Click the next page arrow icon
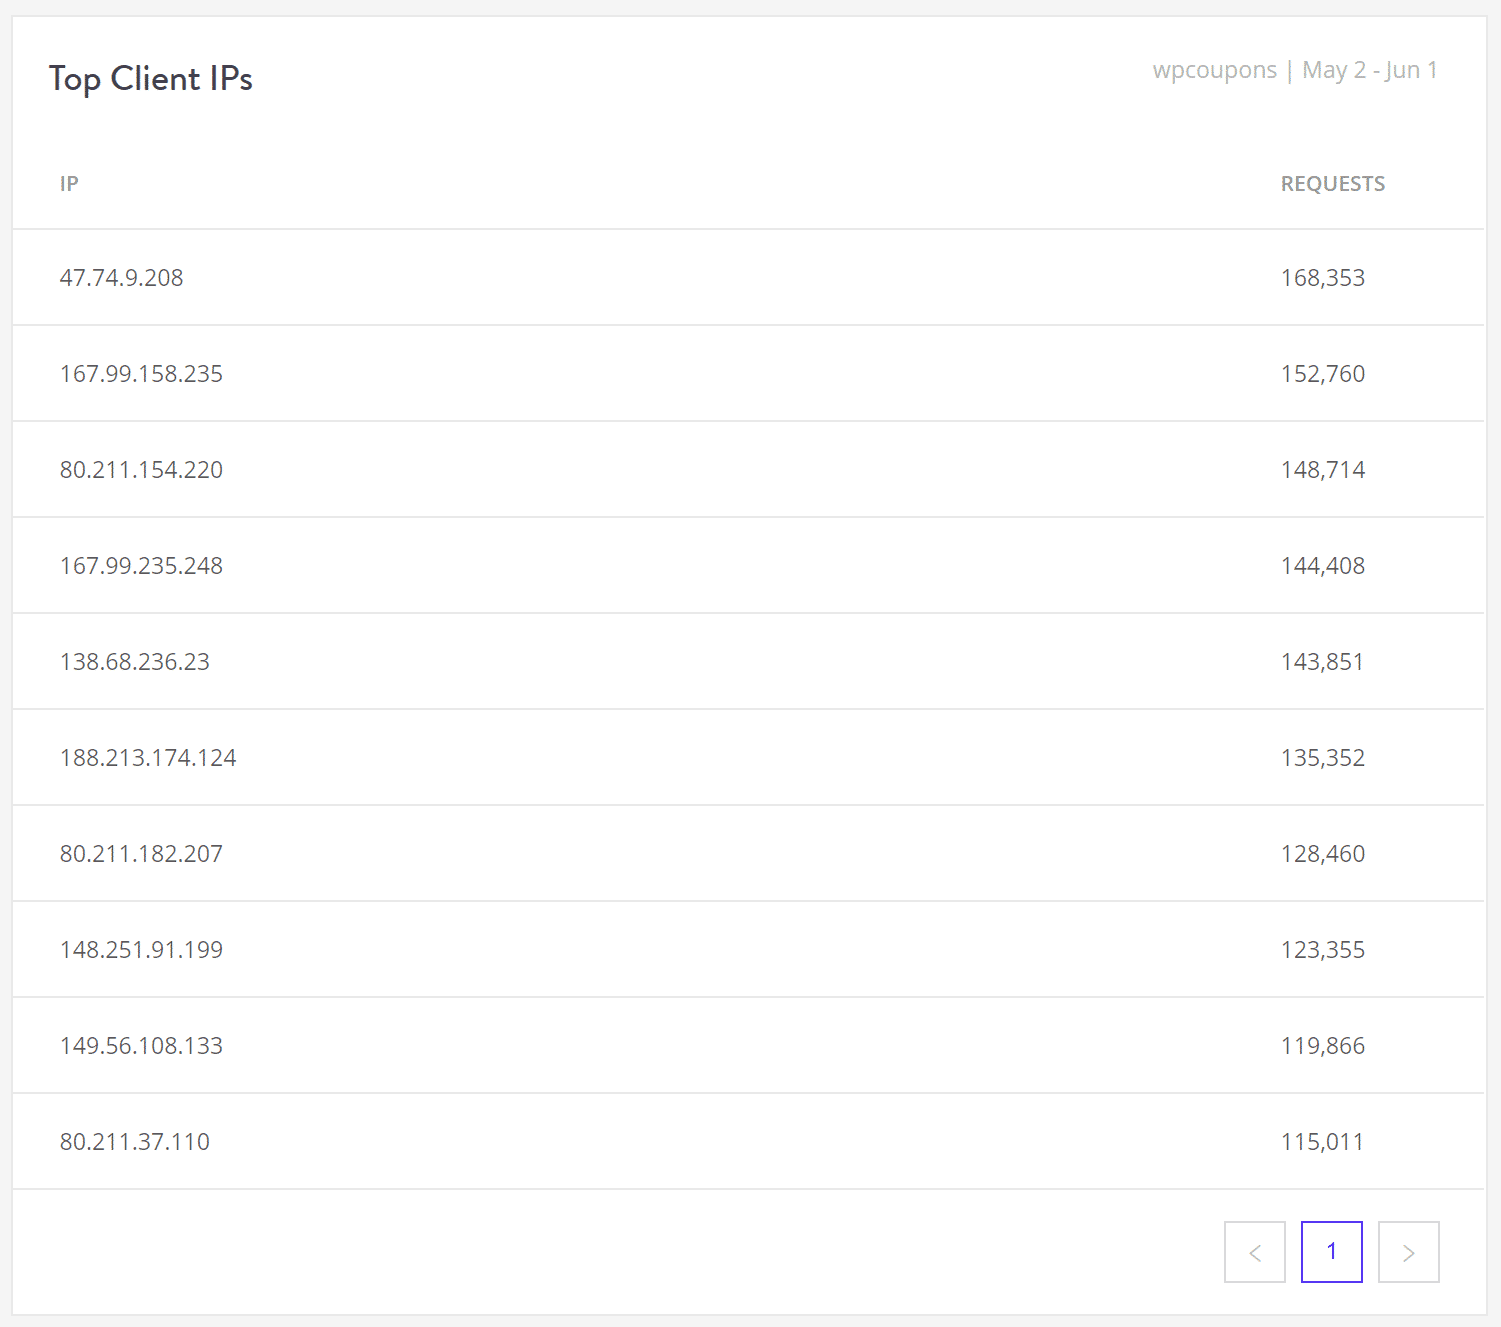The height and width of the screenshot is (1327, 1501). coord(1409,1251)
